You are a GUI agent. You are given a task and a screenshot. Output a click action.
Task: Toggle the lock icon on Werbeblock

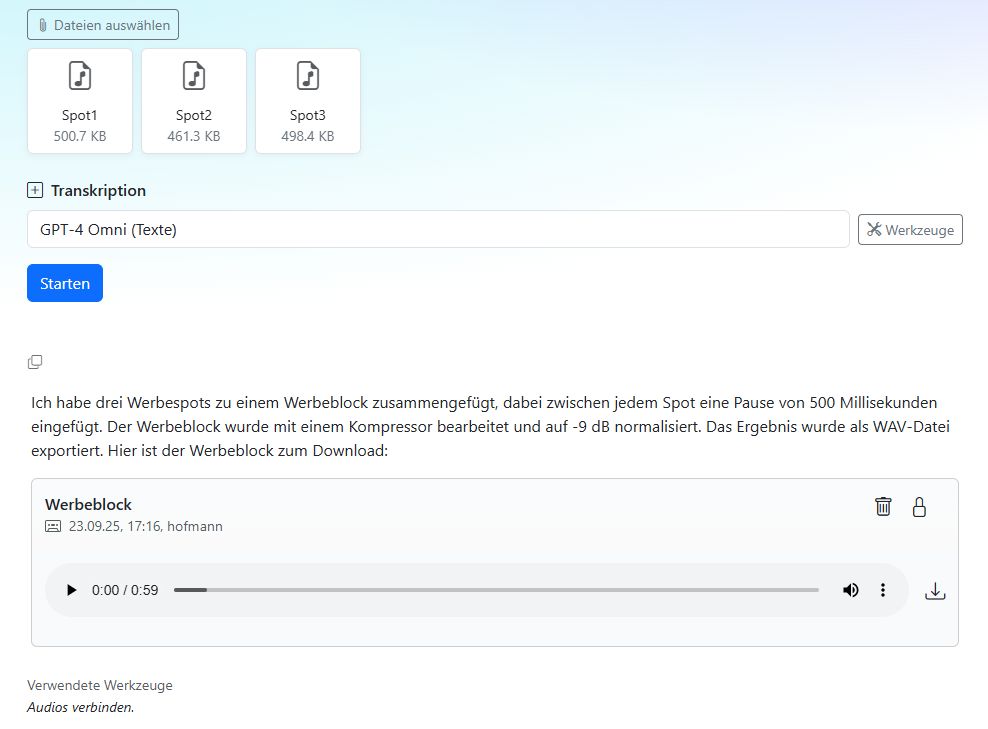pyautogui.click(x=919, y=506)
